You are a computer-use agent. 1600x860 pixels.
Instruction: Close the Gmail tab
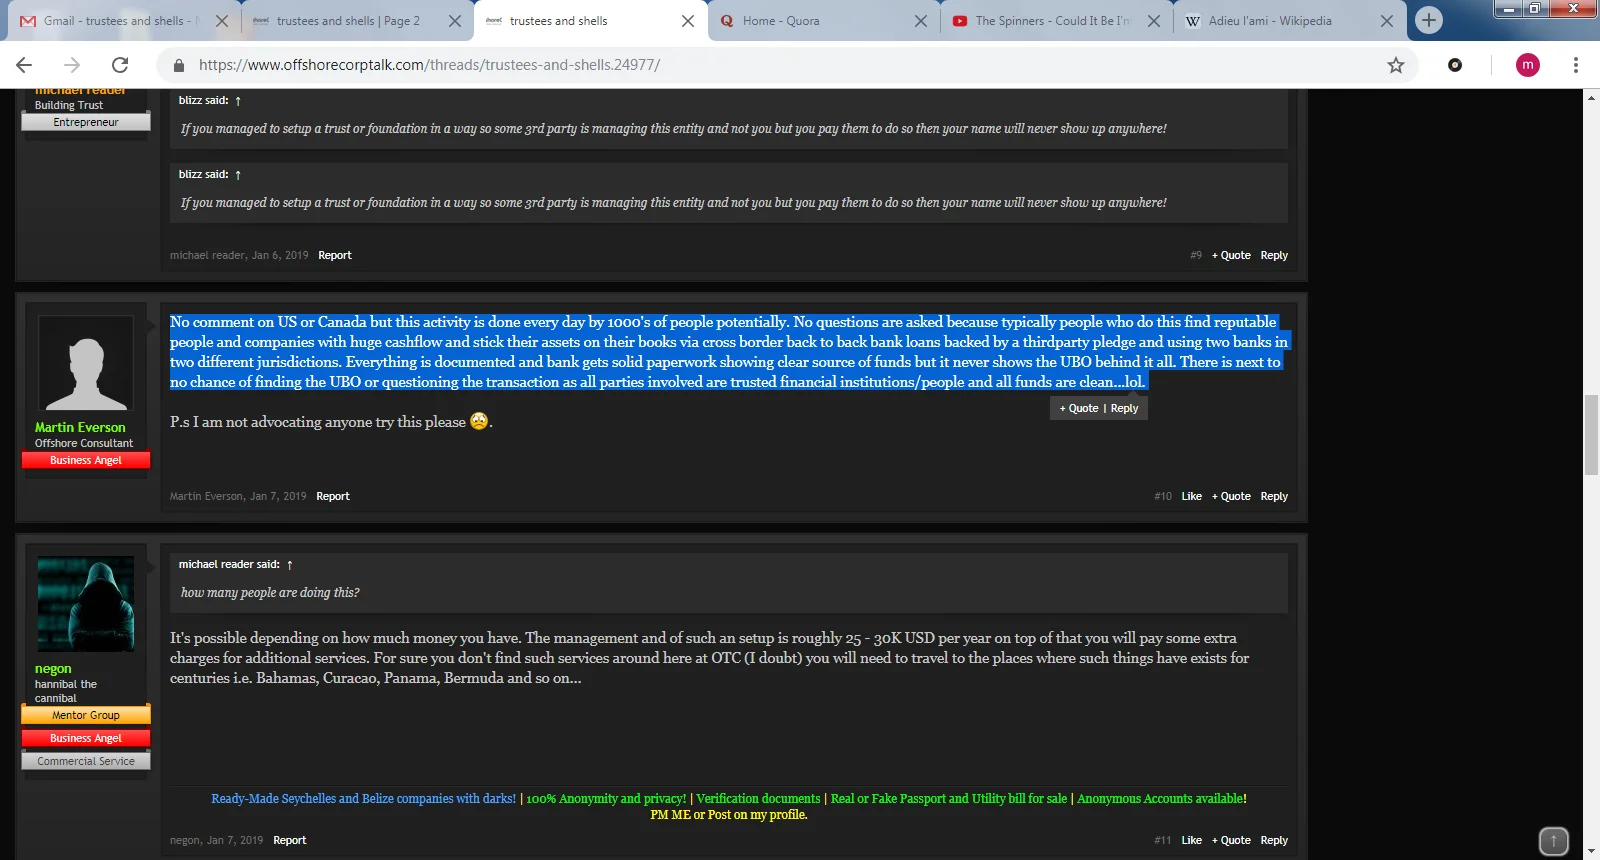pyautogui.click(x=222, y=21)
